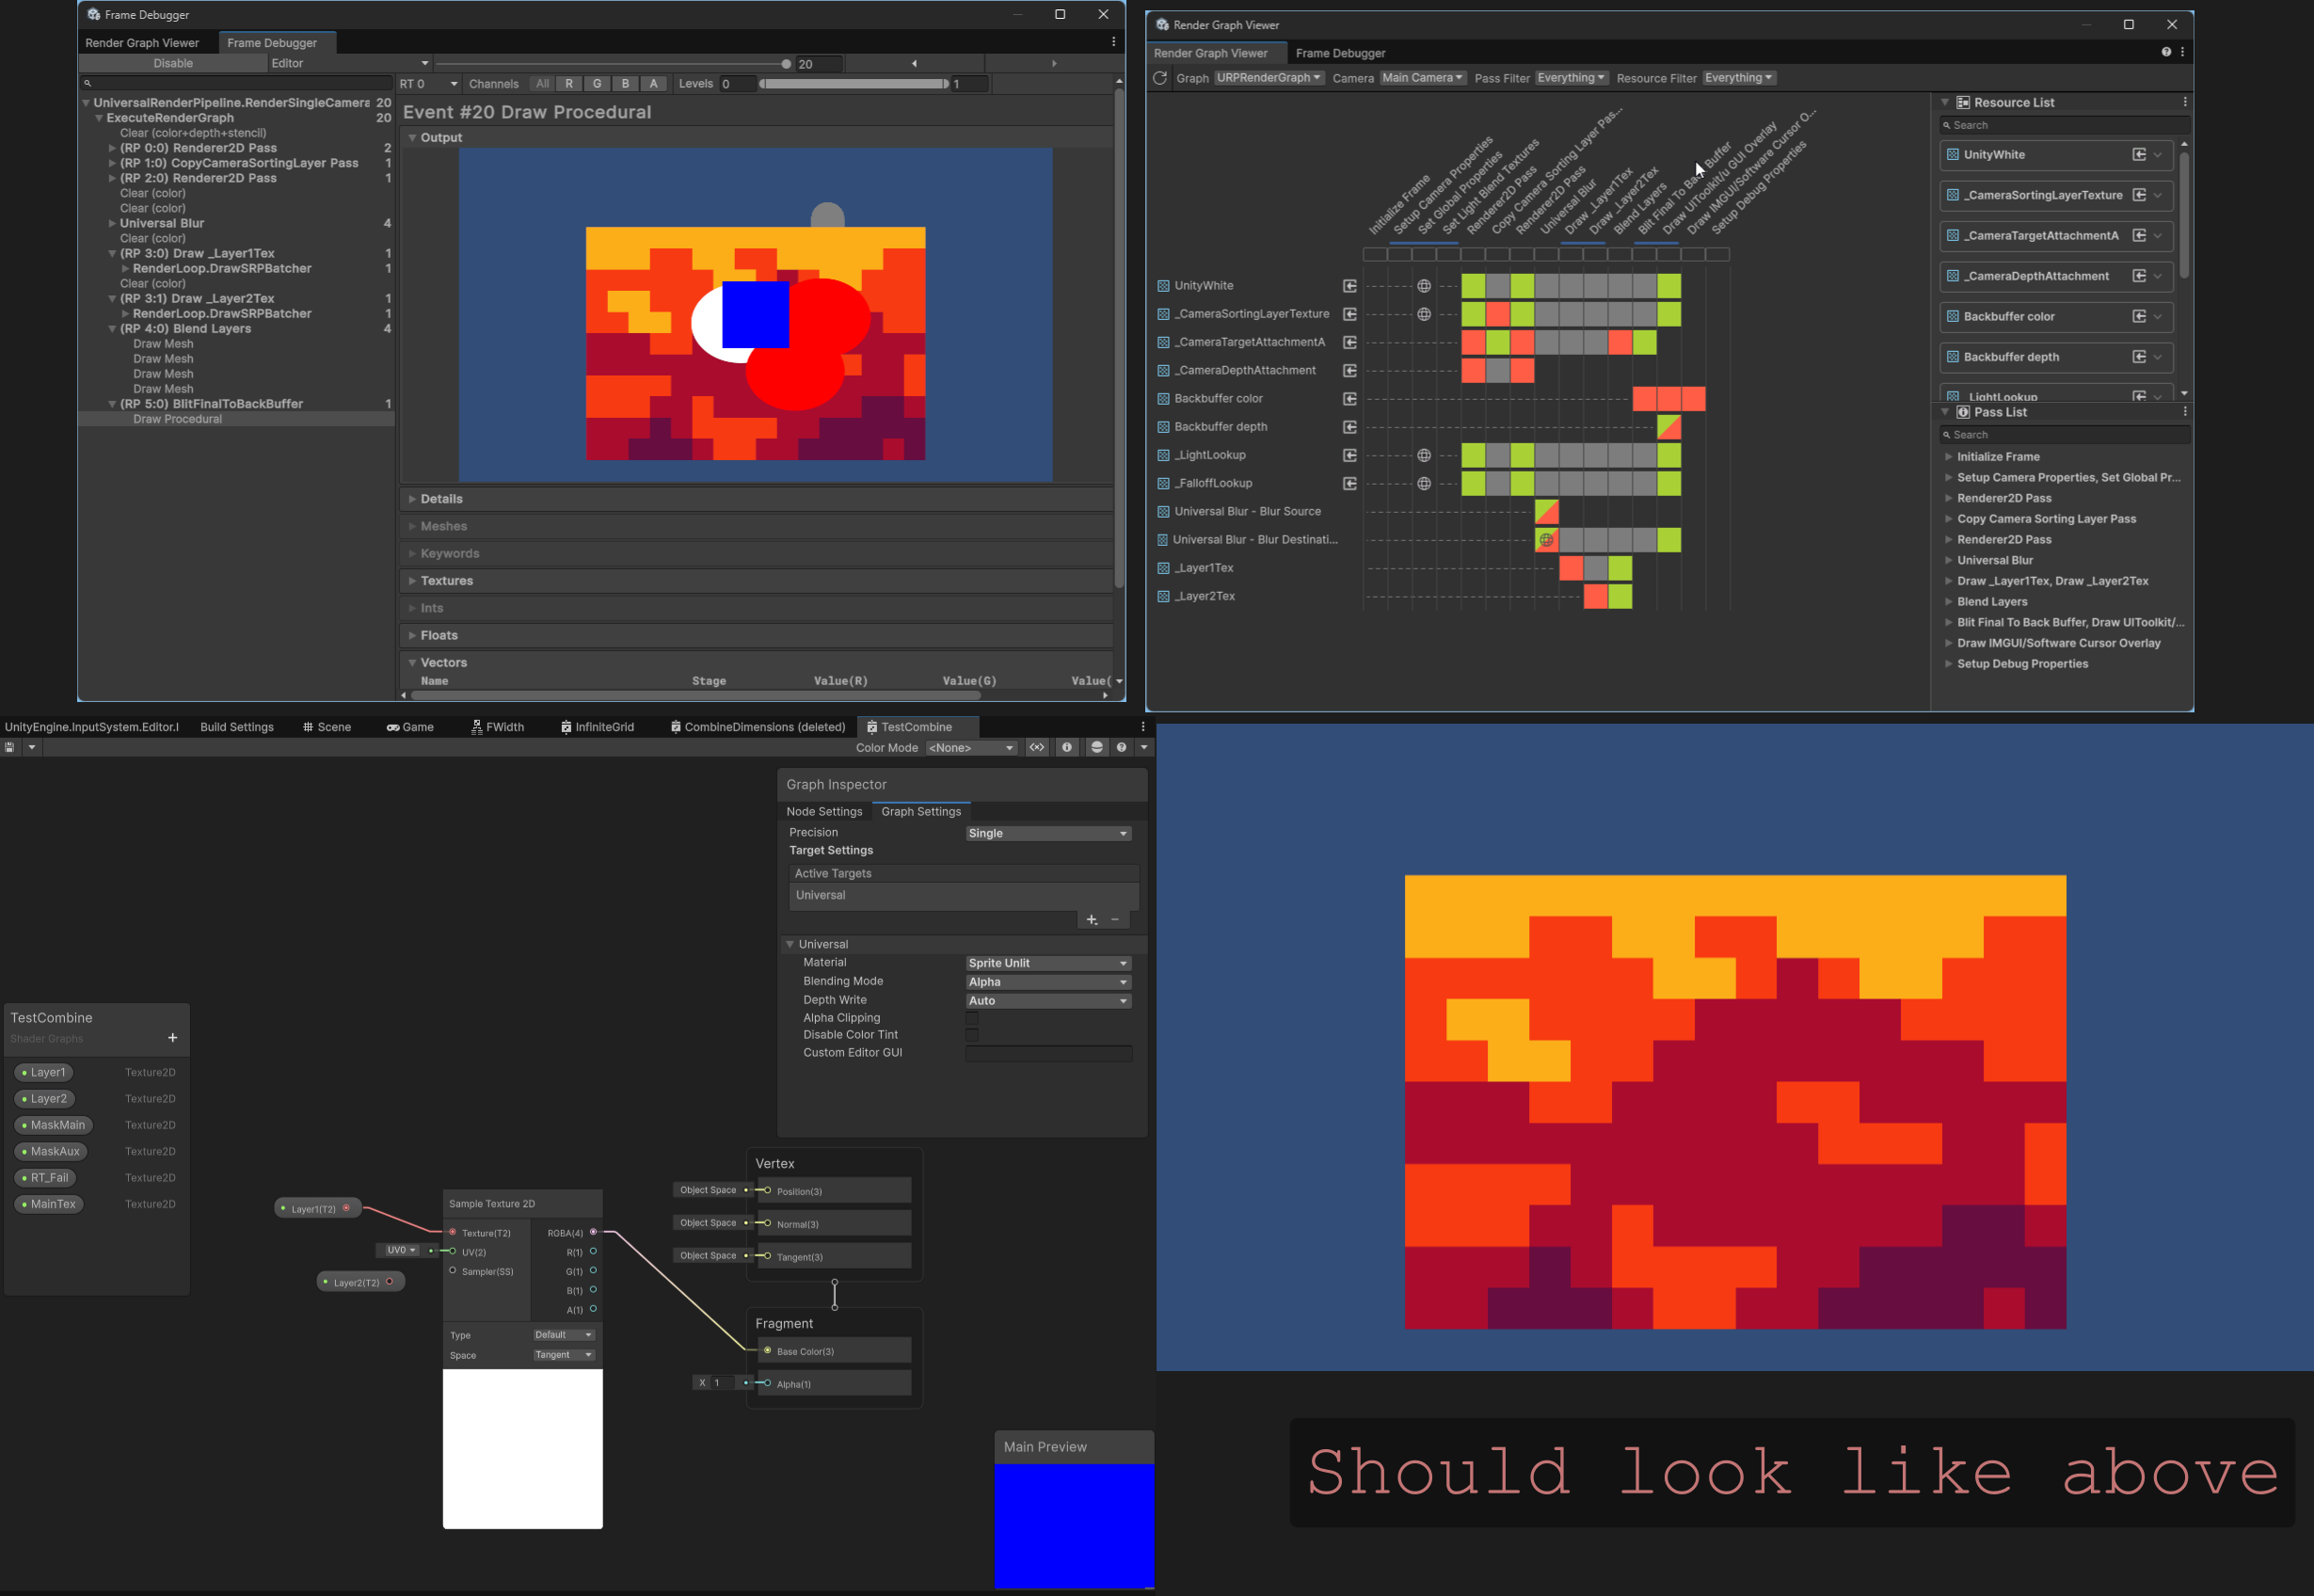Click the refresh icon in Render Graph Viewer
Screen dimensions: 2314x1596
[1161, 78]
